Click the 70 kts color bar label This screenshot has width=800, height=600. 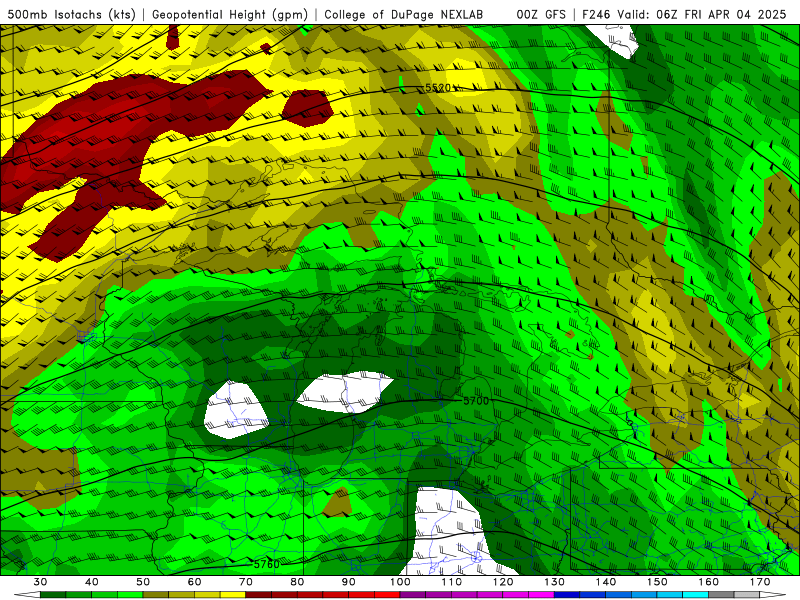click(x=246, y=582)
